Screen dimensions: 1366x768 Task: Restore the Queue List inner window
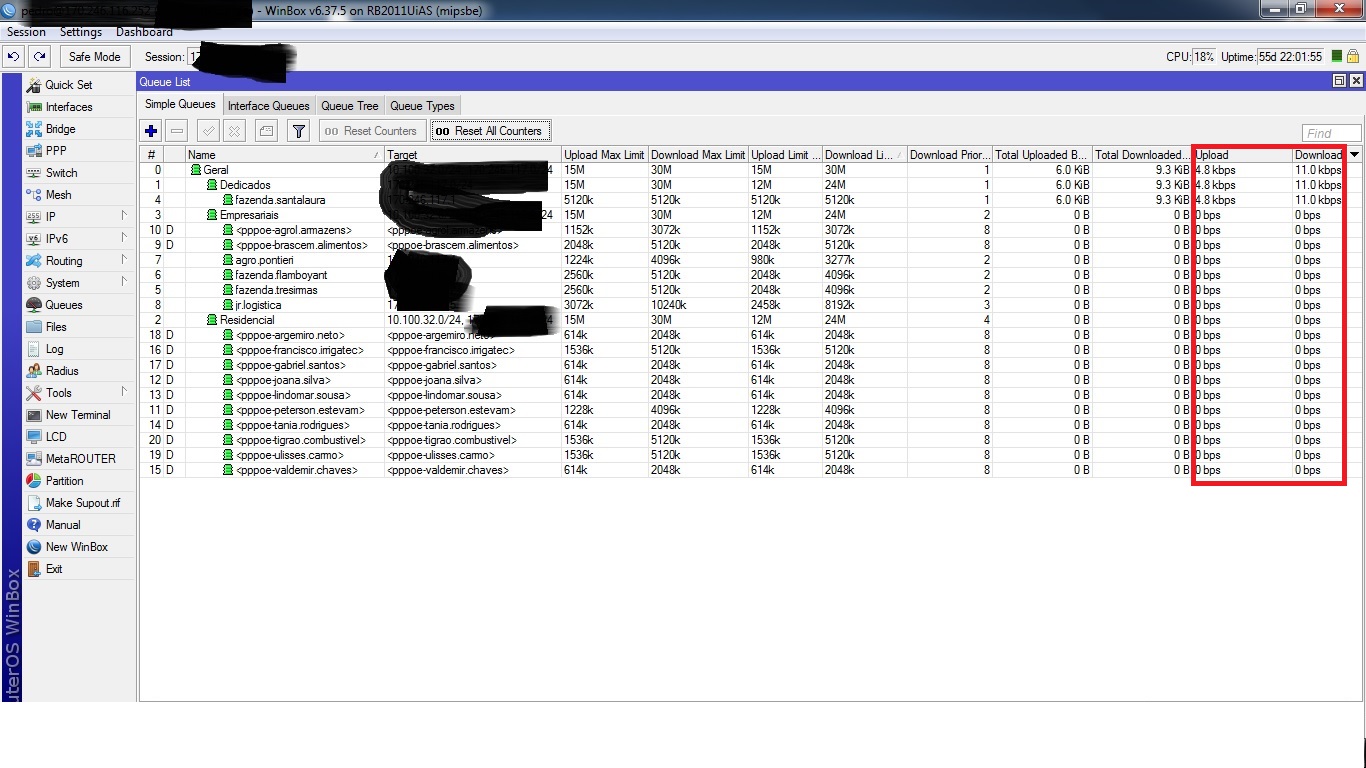1339,81
